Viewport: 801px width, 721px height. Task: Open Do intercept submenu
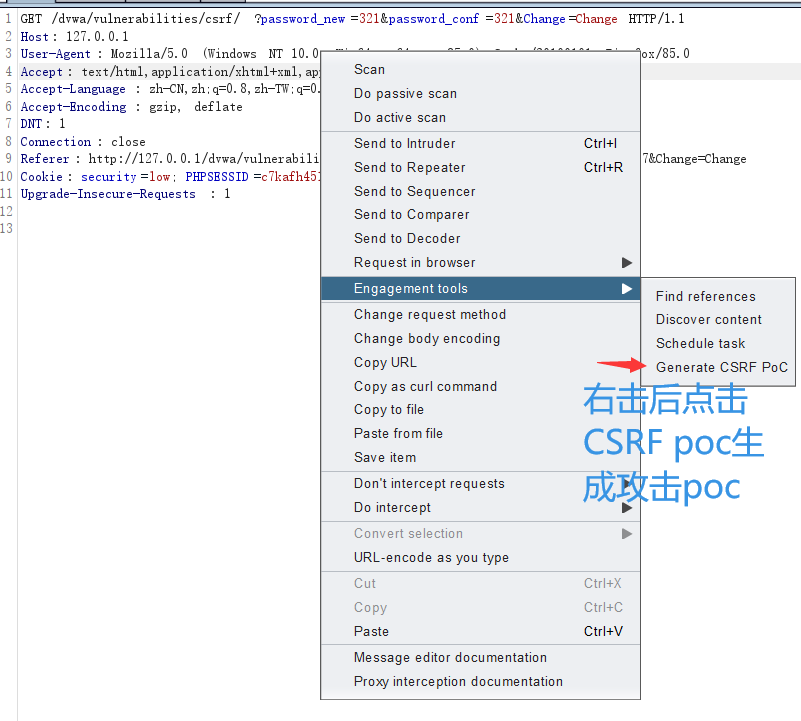[480, 508]
